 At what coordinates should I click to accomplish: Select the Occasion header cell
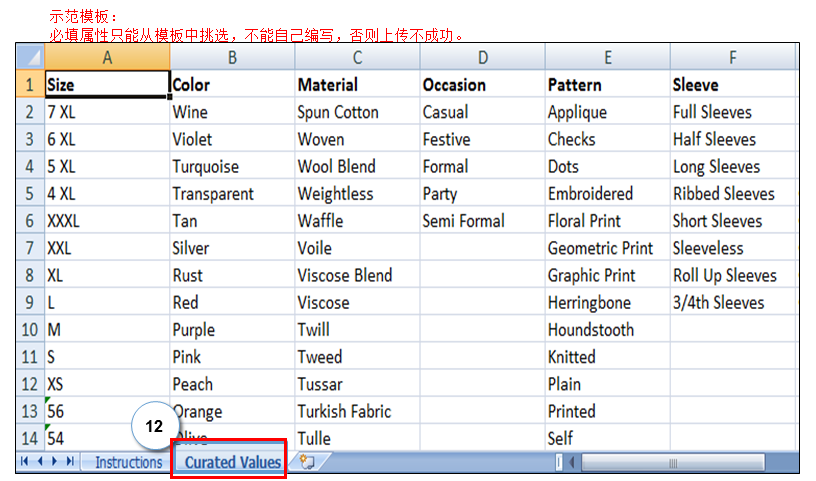coord(482,84)
